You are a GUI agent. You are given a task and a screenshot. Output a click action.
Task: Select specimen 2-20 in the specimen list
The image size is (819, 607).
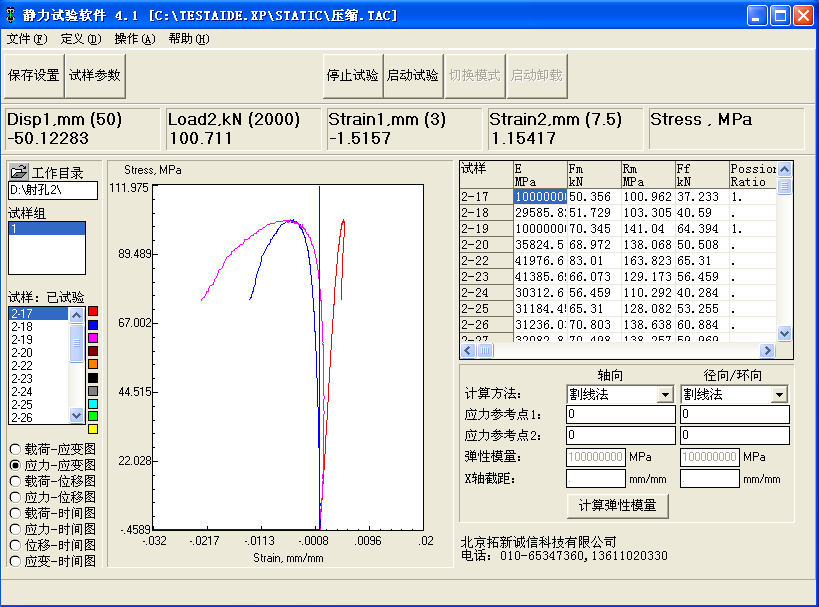[39, 353]
